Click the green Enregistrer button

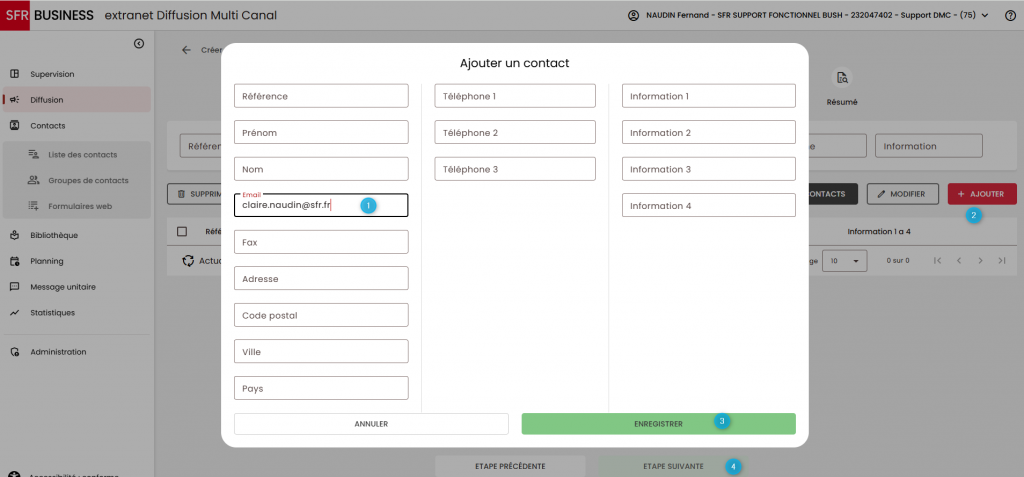658,423
